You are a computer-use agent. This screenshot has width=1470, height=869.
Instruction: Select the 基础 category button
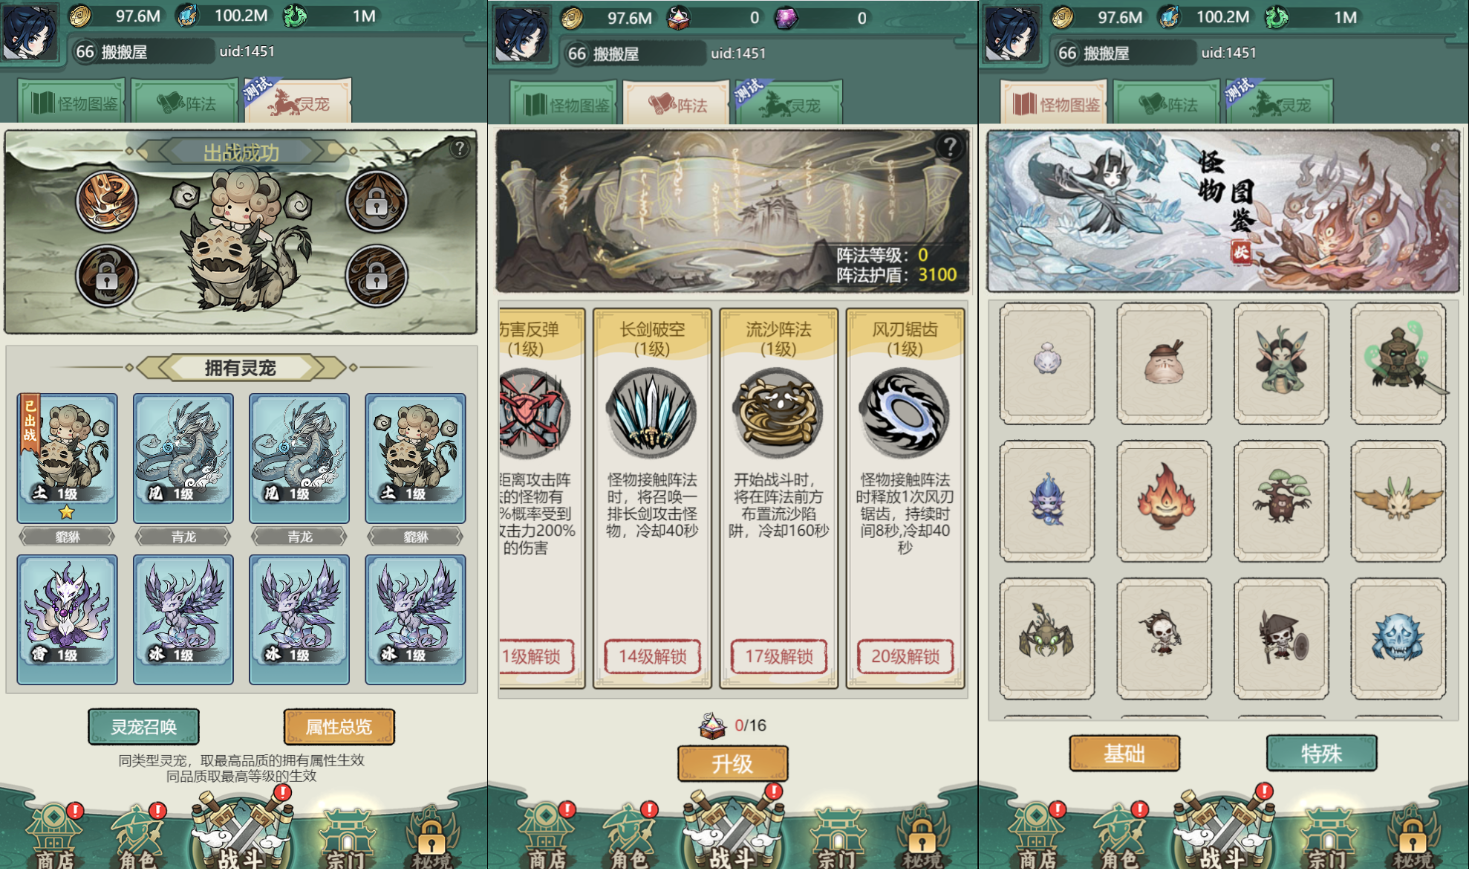[x=1124, y=753]
